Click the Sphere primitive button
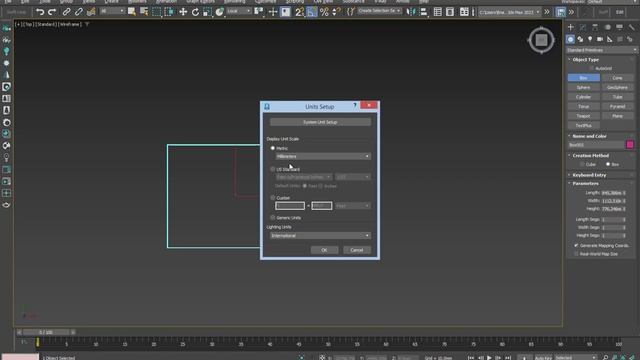The width and height of the screenshot is (640, 360). point(584,87)
